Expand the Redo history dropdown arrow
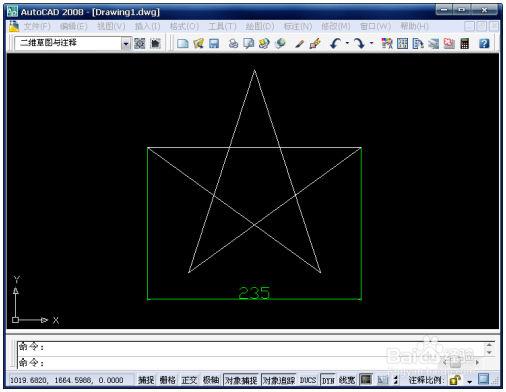The image size is (506, 392). tap(371, 43)
